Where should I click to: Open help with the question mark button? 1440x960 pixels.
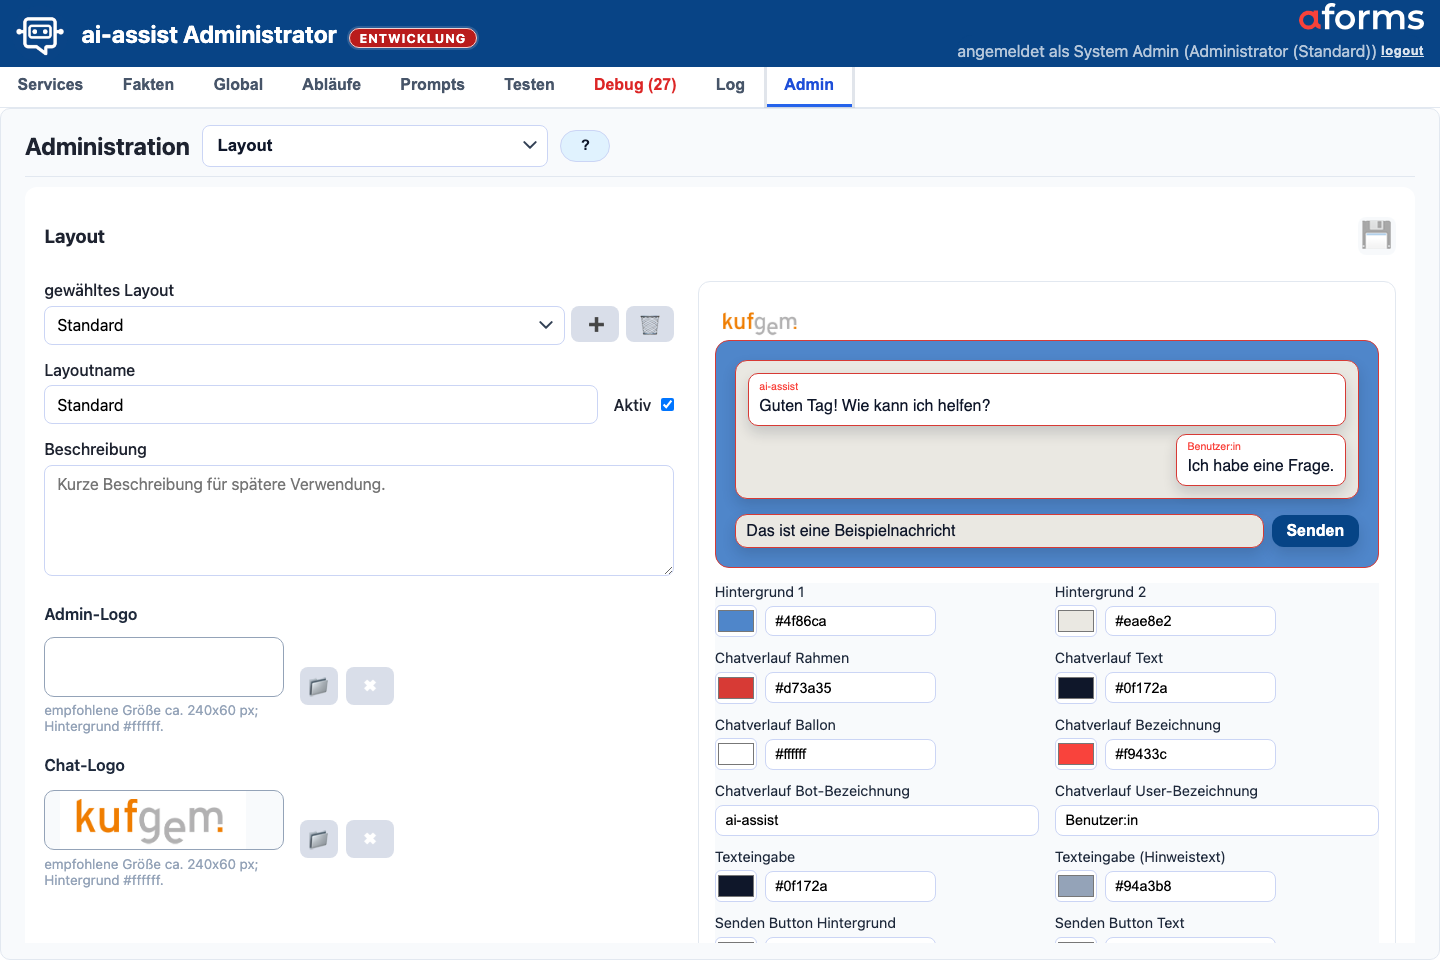point(585,146)
